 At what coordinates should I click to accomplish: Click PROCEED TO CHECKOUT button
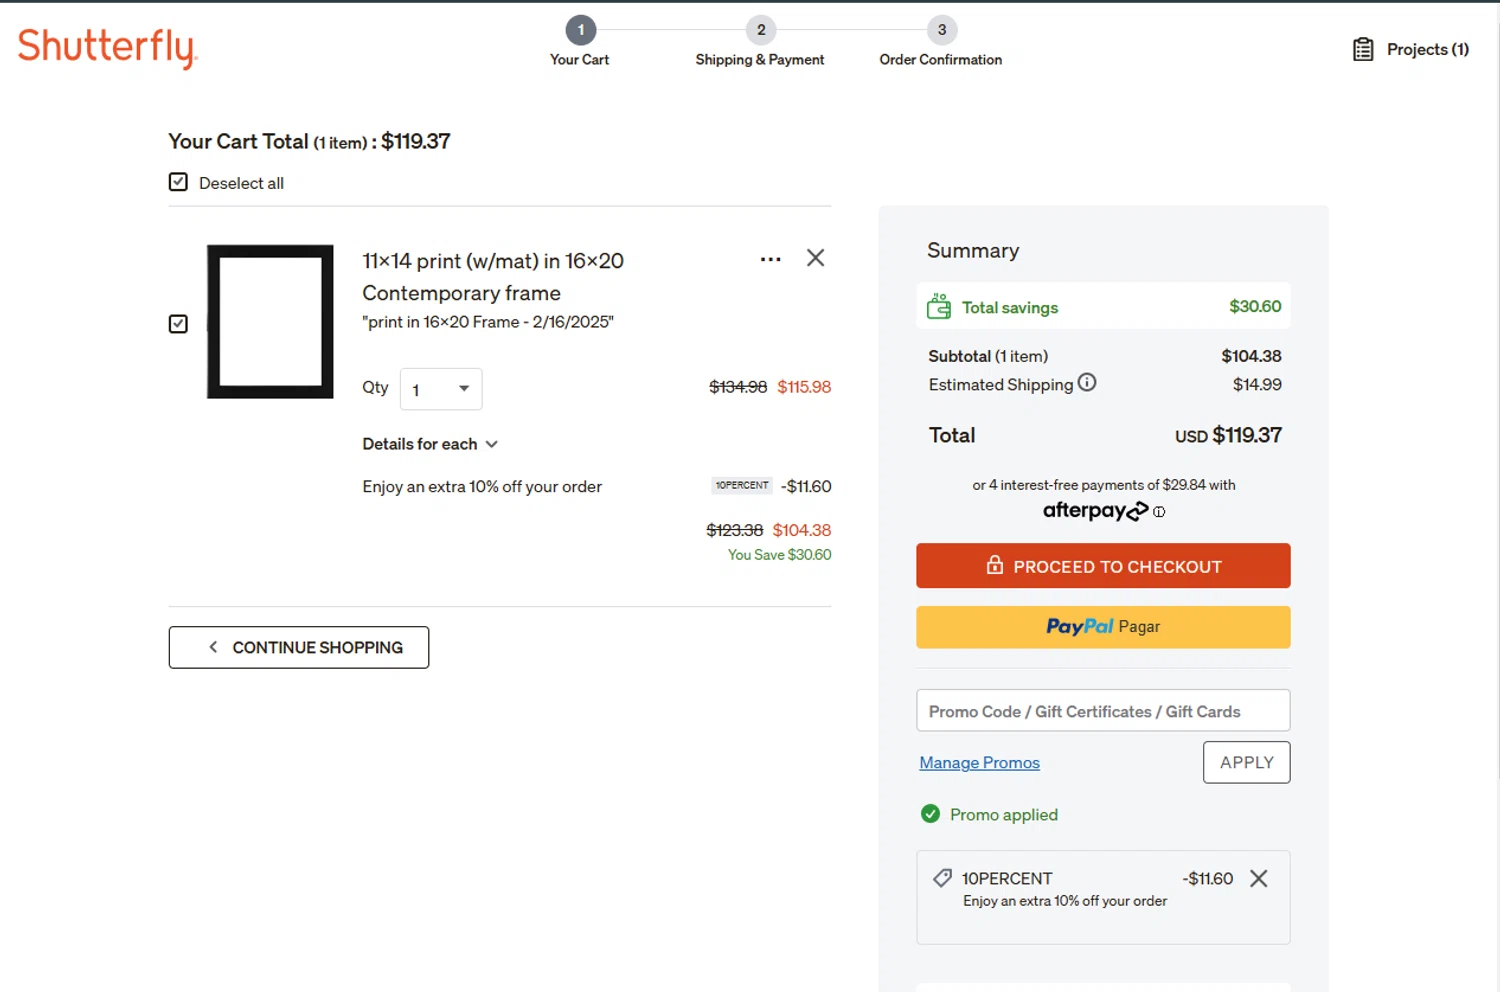tap(1103, 566)
